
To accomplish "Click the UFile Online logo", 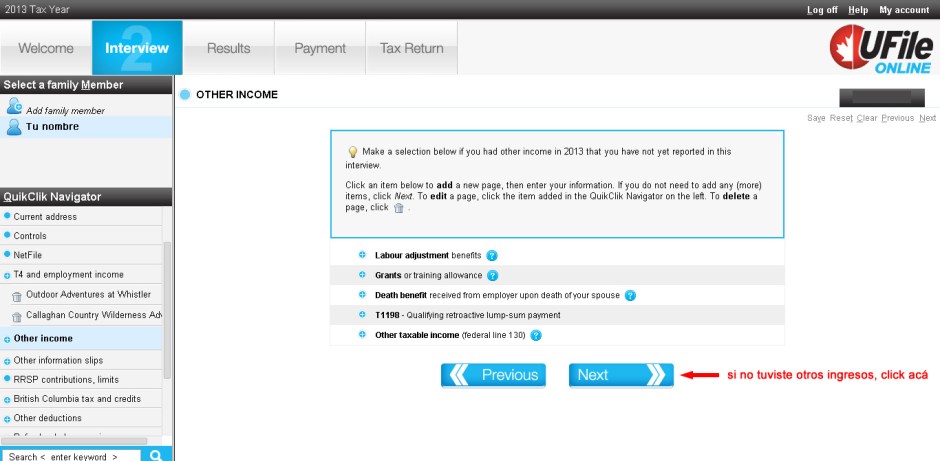I will pyautogui.click(x=880, y=47).
